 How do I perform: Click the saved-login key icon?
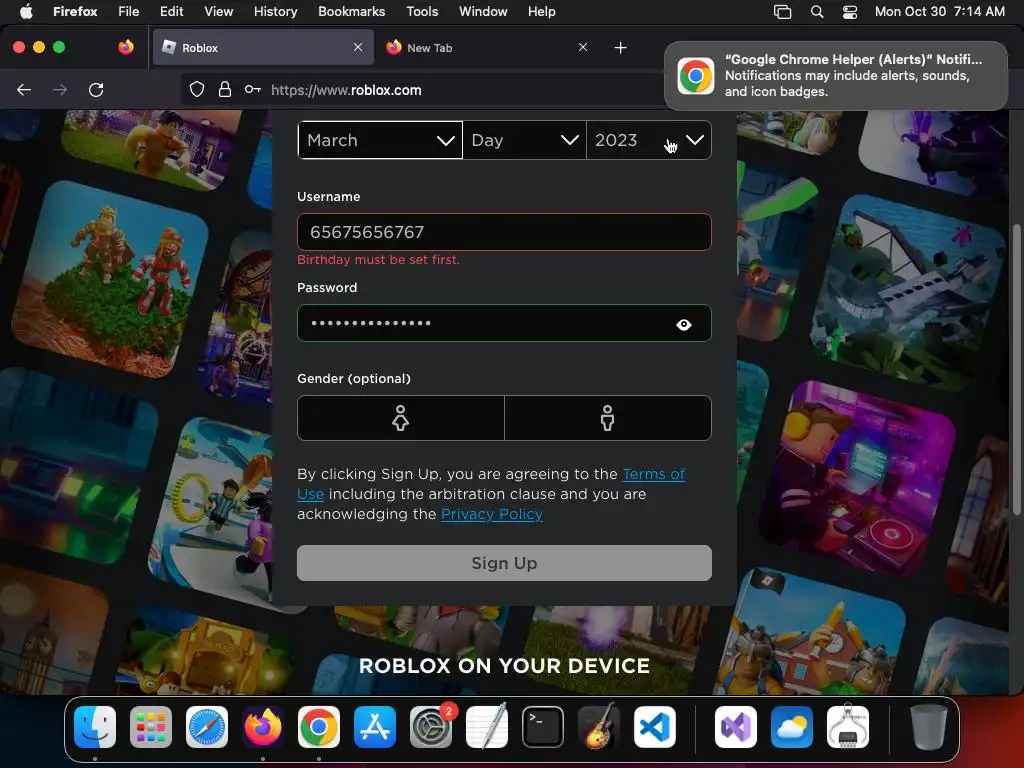pos(253,89)
